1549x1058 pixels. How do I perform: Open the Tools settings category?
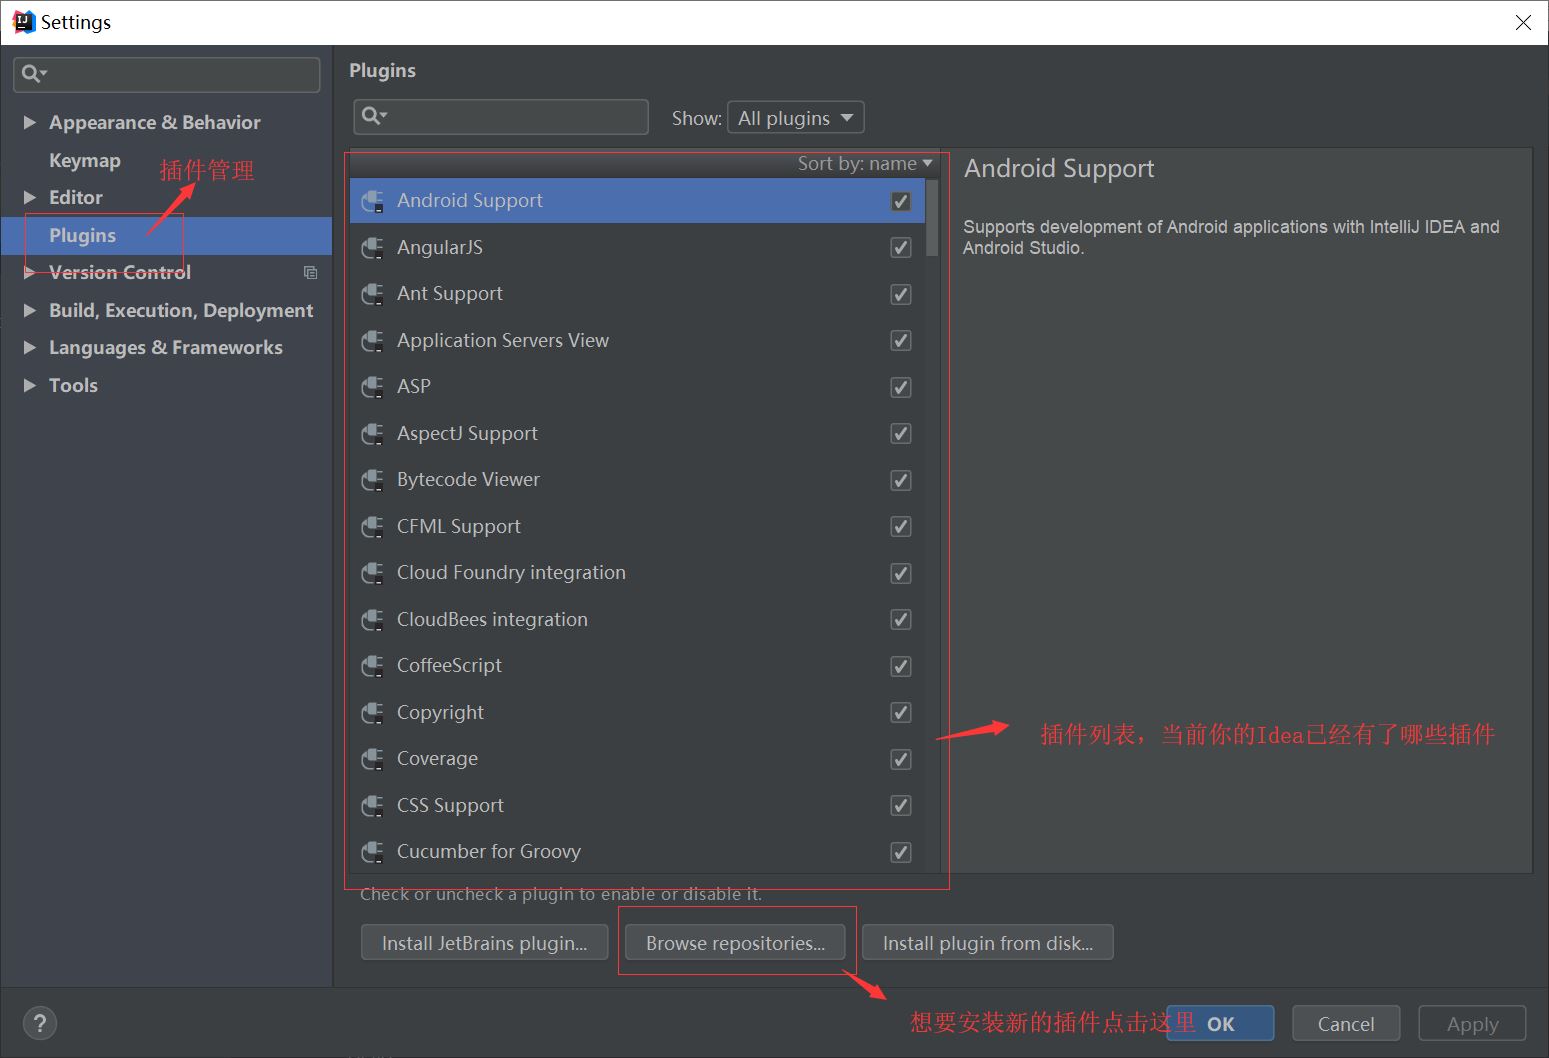(x=73, y=385)
